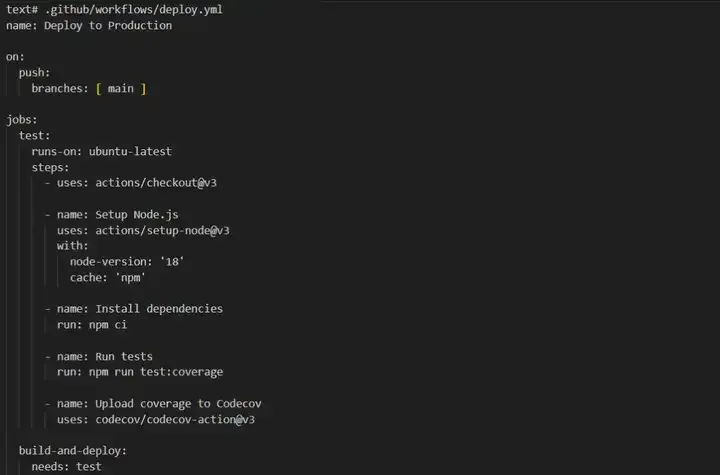Click 'actions/checkout@v3' action reference
The width and height of the screenshot is (720, 475).
(x=156, y=183)
